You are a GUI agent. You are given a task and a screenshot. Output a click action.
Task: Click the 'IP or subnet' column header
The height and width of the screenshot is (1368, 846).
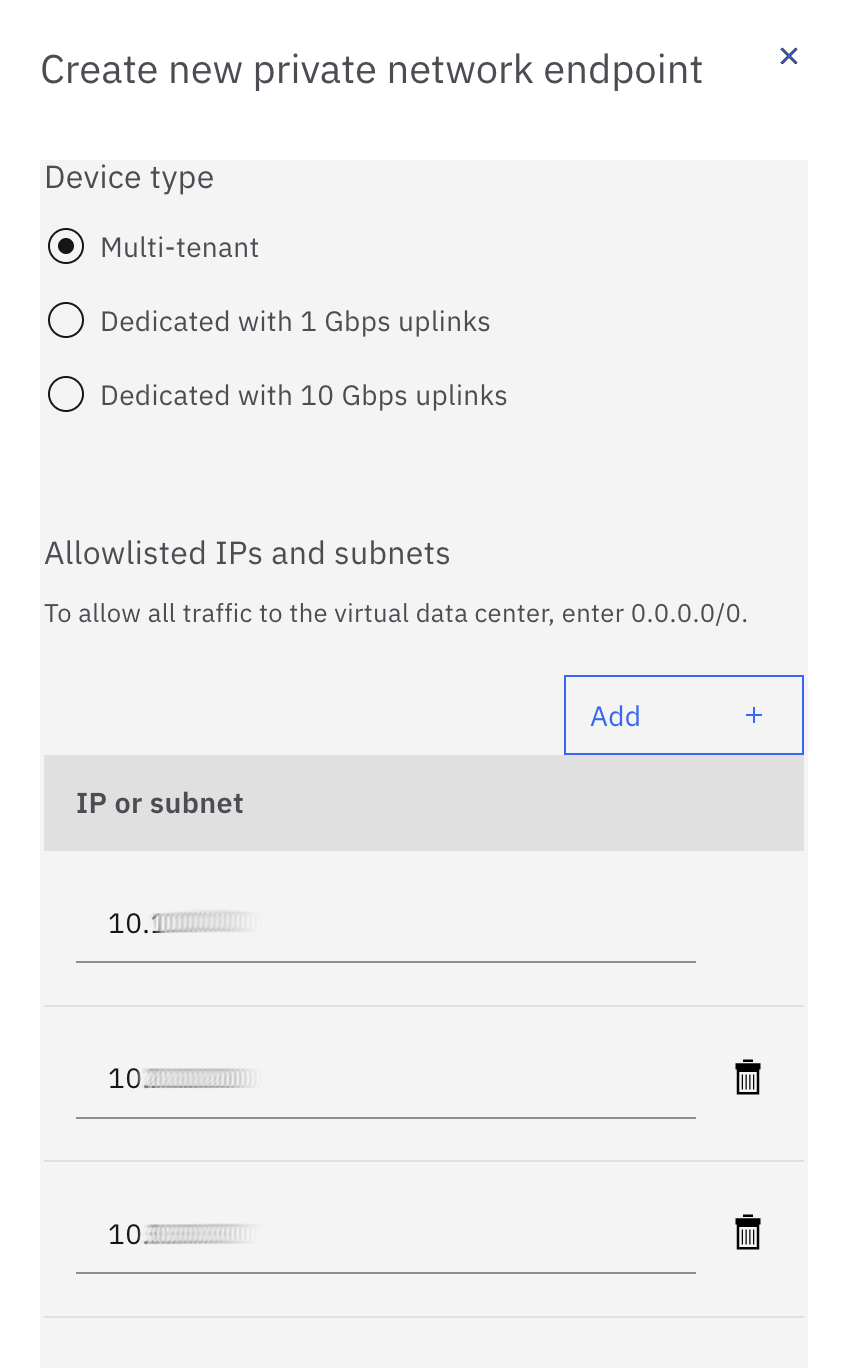(x=160, y=803)
